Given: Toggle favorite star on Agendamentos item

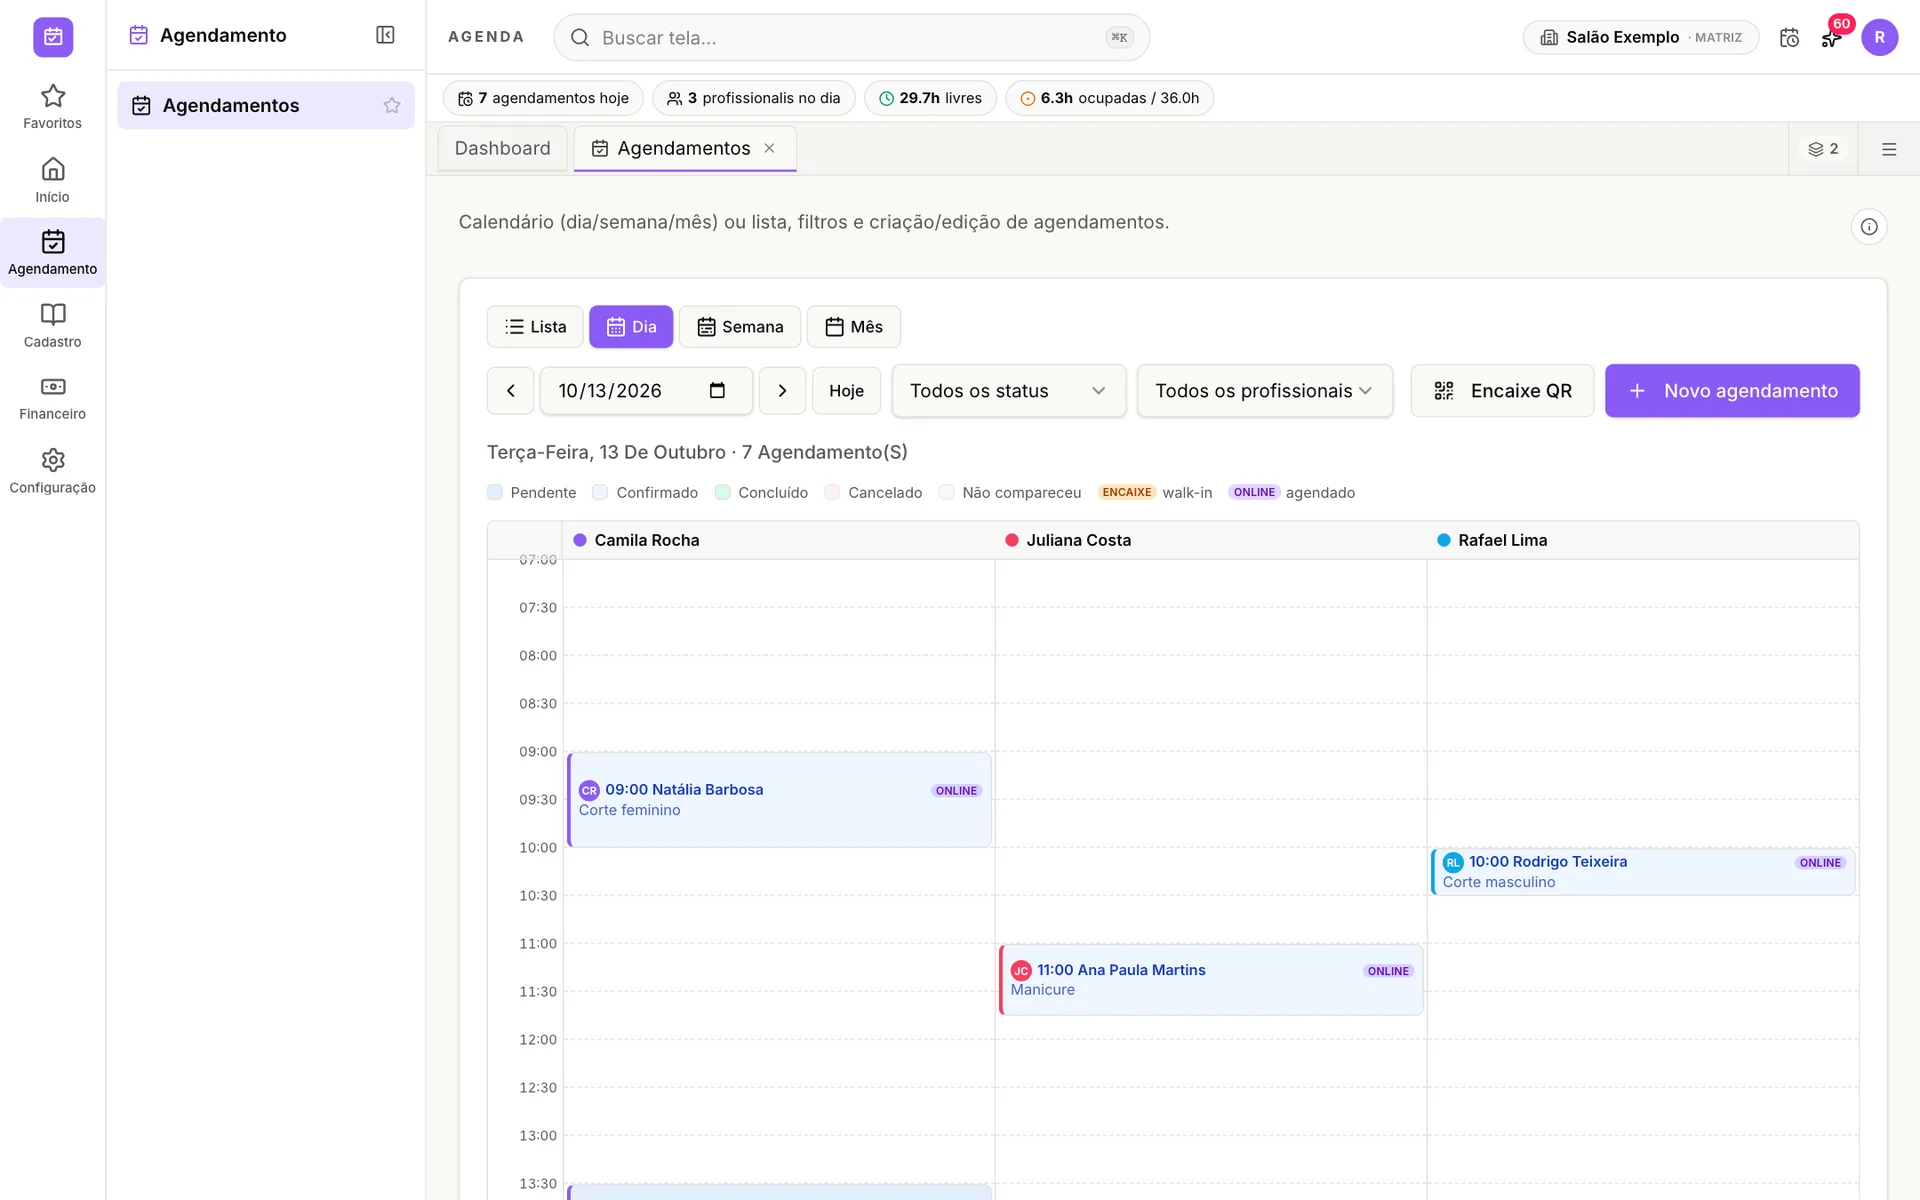Looking at the screenshot, I should (x=392, y=105).
